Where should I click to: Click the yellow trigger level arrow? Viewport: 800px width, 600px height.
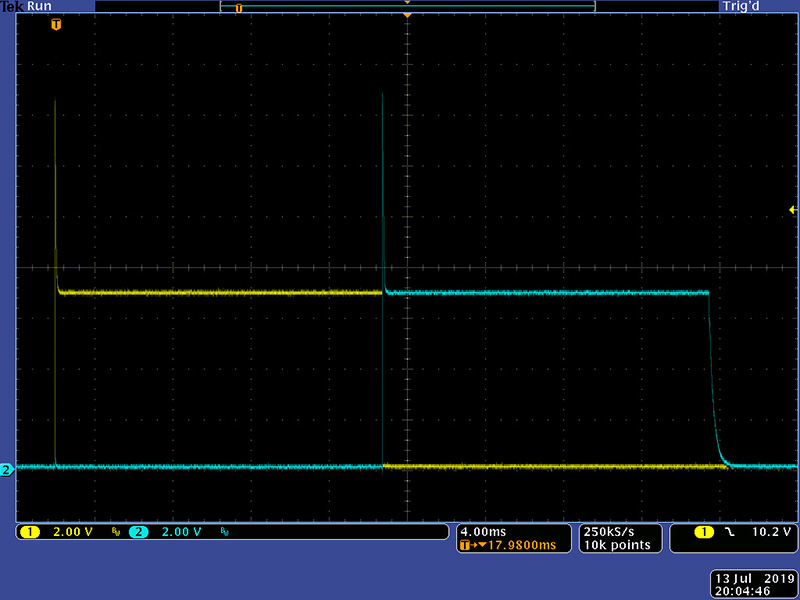pos(793,210)
